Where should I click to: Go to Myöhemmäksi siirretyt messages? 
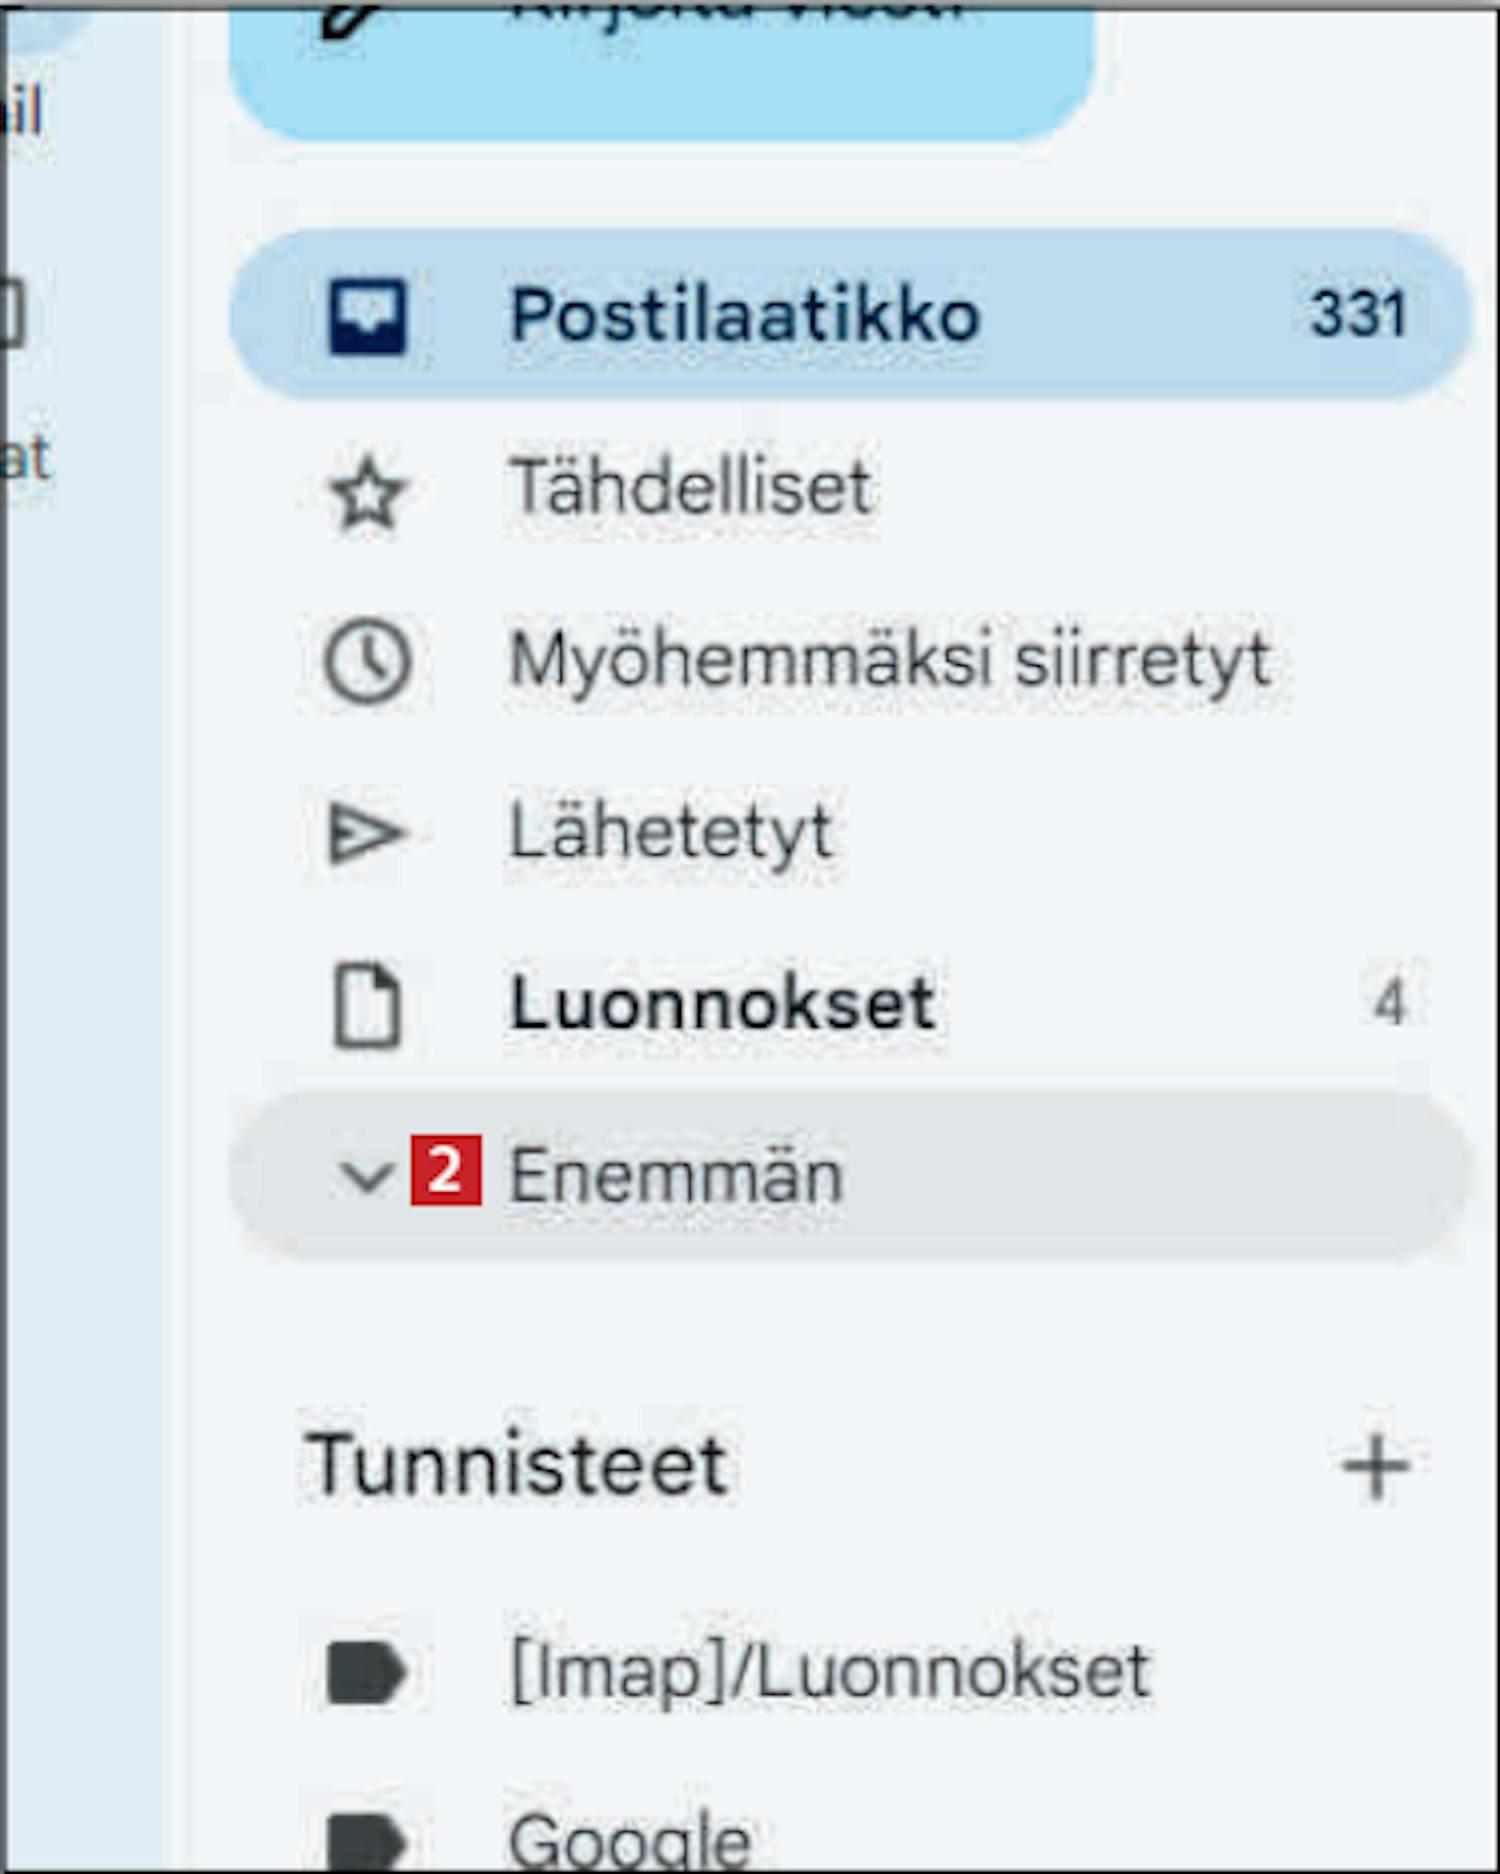click(x=888, y=661)
